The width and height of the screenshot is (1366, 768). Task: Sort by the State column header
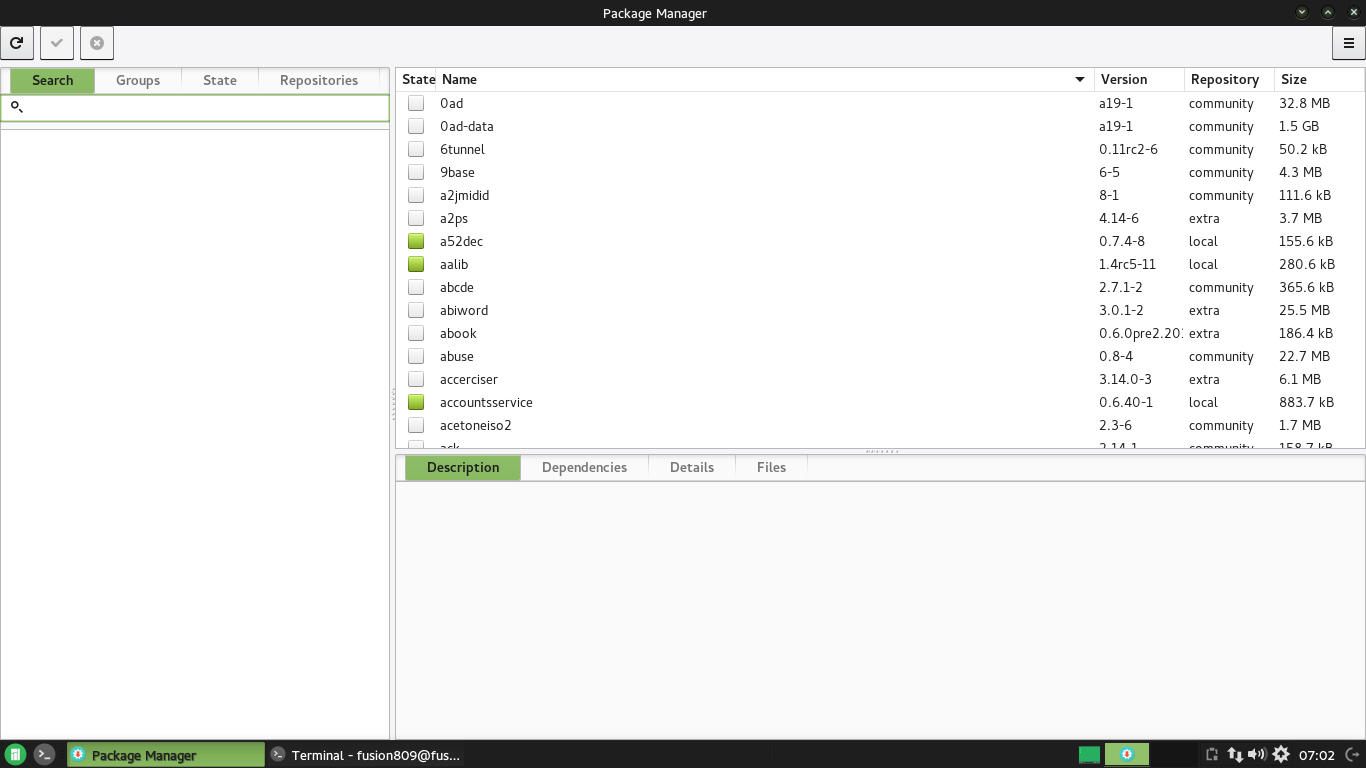[417, 79]
